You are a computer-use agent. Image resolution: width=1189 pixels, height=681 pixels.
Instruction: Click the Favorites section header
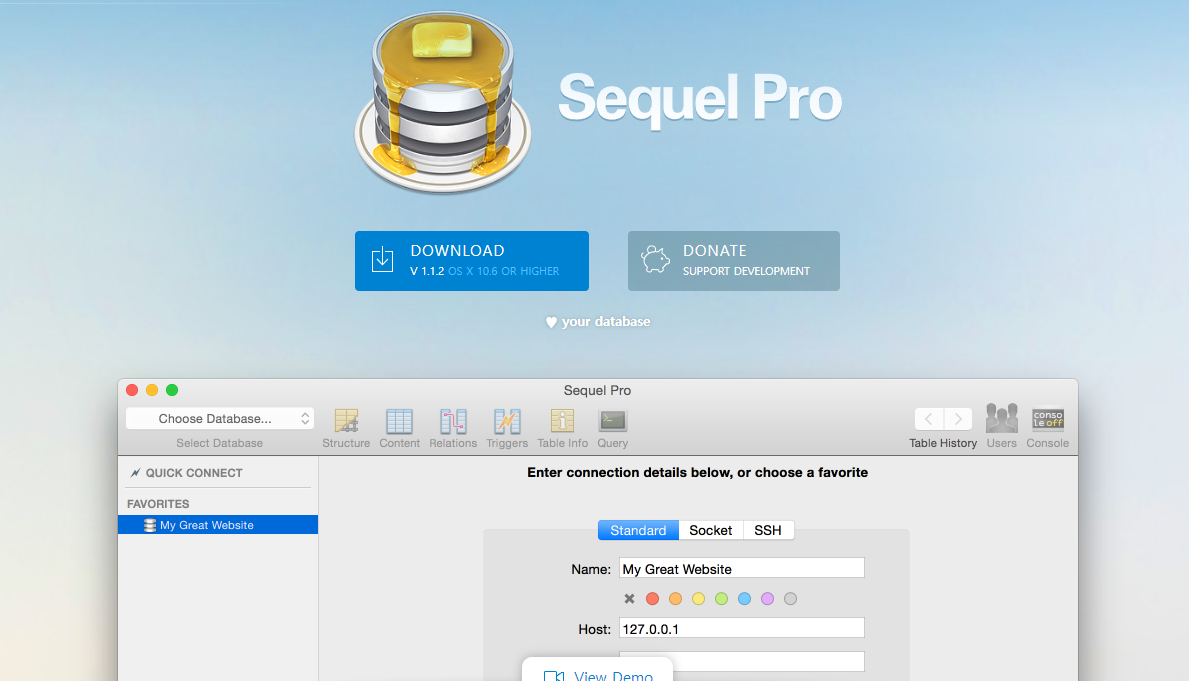point(158,504)
